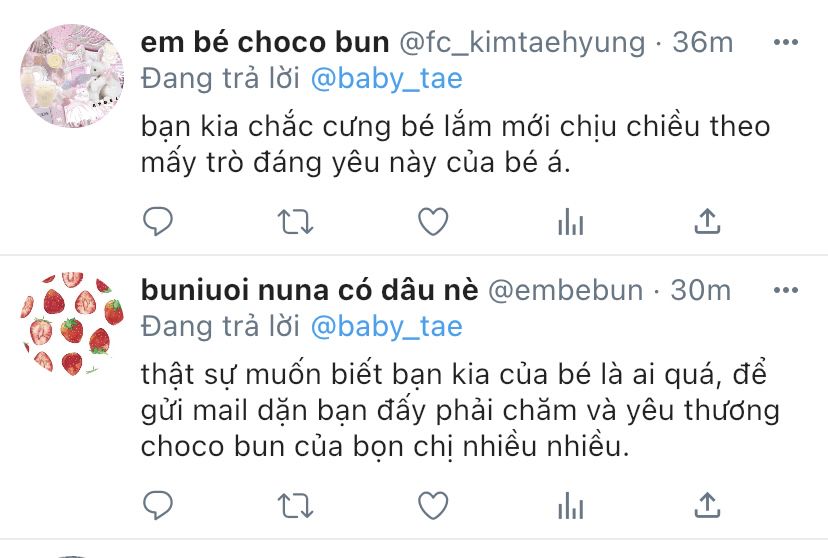Viewport: 828px width, 558px height.
Task: Retweet the tweet from @embebun
Action: point(295,506)
